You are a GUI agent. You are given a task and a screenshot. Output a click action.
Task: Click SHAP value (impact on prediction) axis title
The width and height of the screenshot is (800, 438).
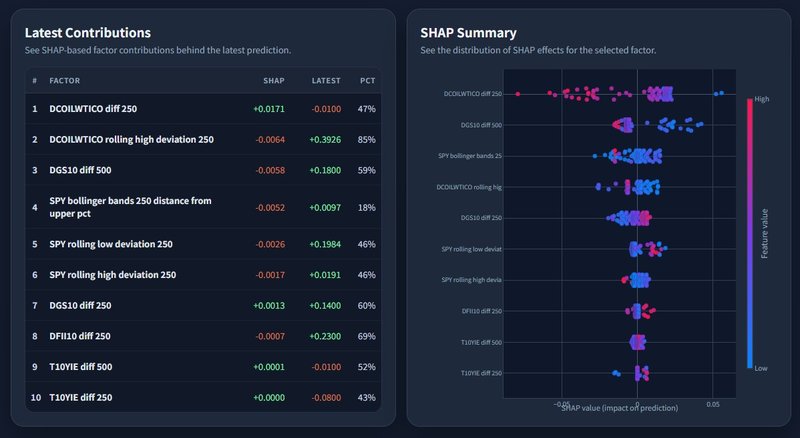click(620, 408)
